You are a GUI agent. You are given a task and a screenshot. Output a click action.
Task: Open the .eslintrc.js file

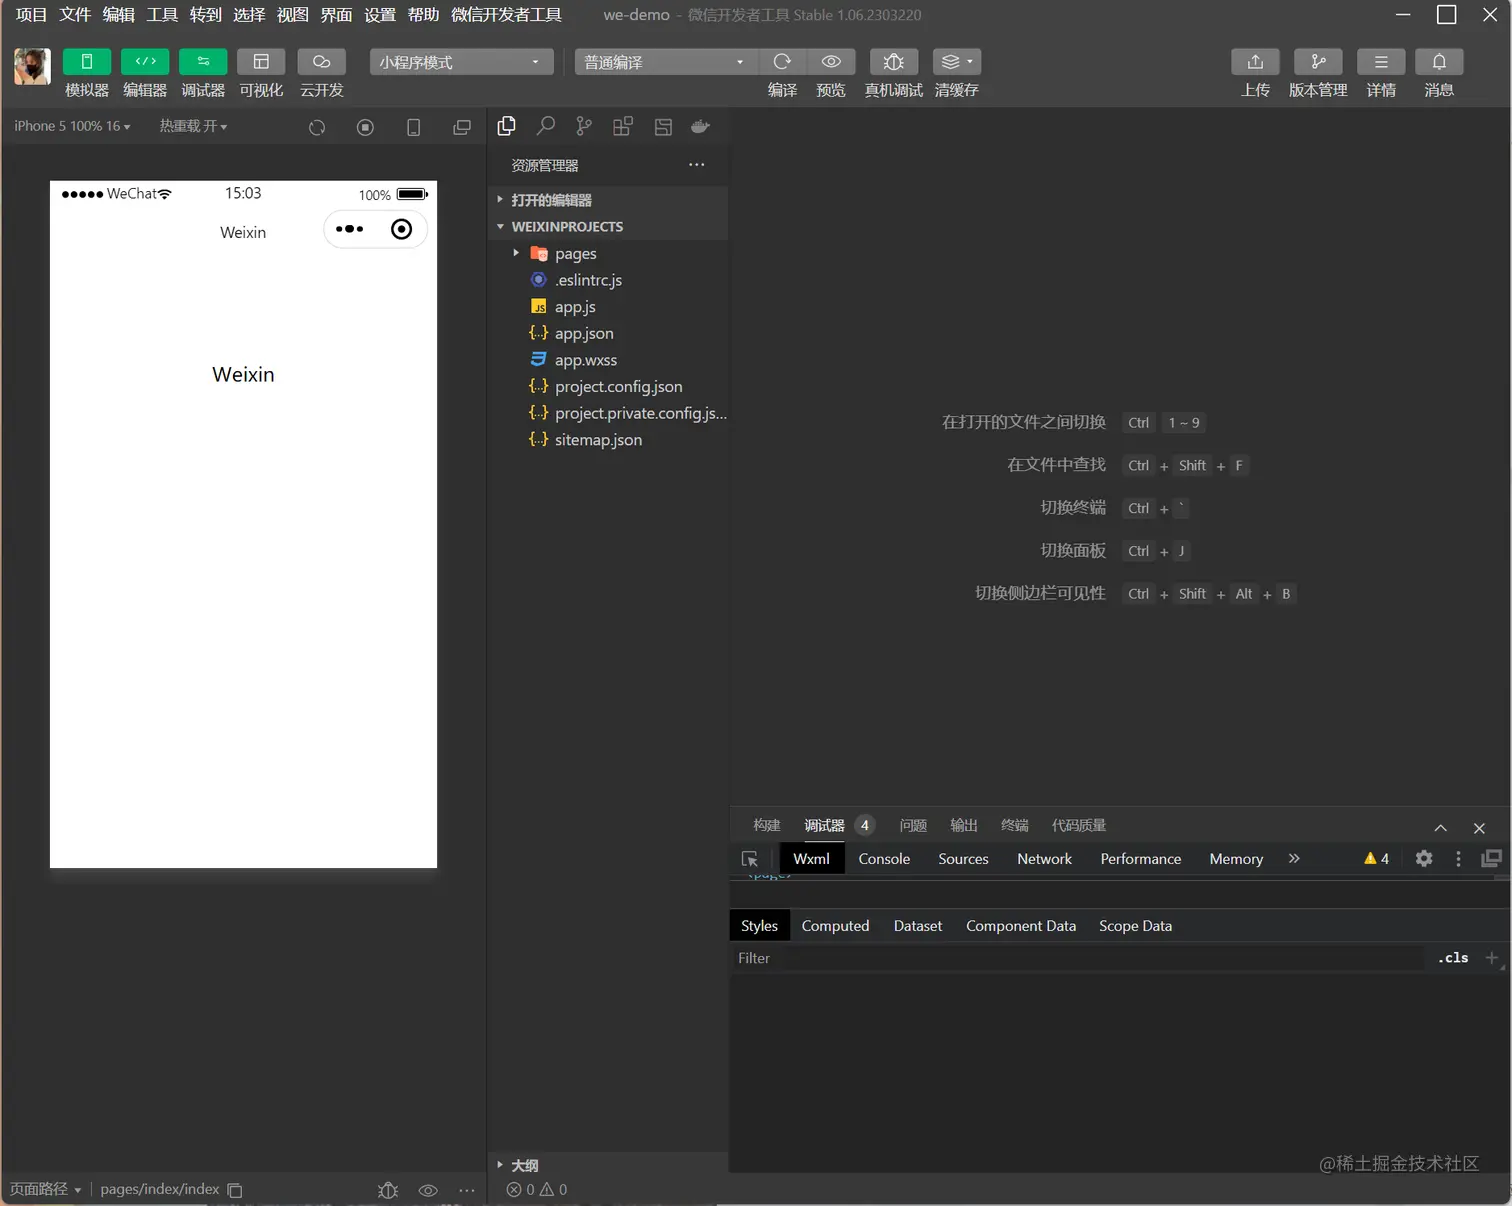608,280
